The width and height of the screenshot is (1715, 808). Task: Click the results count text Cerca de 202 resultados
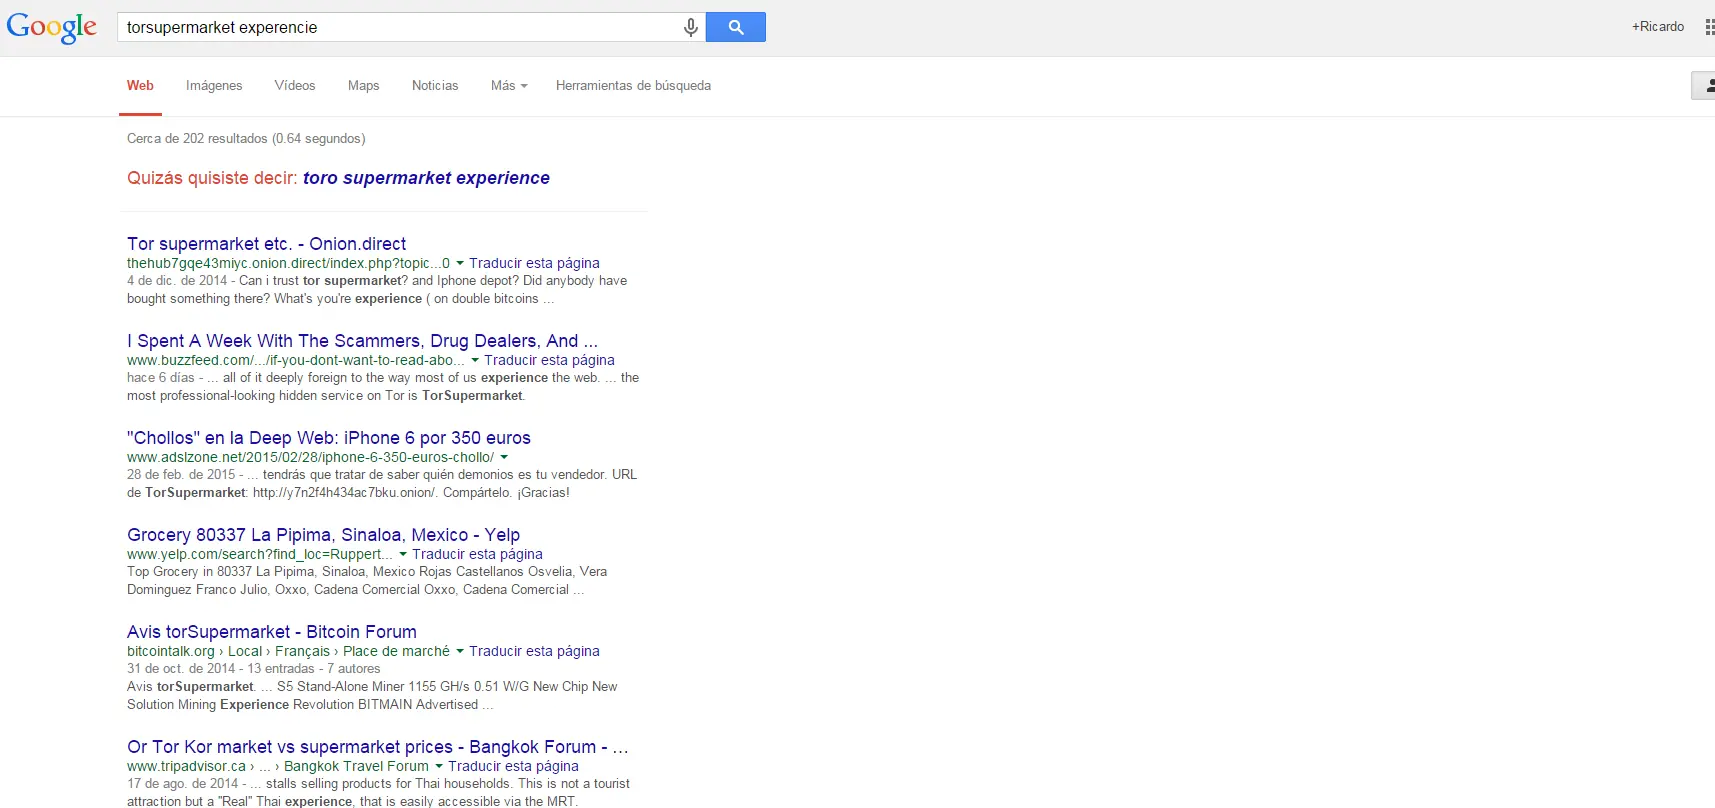(246, 139)
